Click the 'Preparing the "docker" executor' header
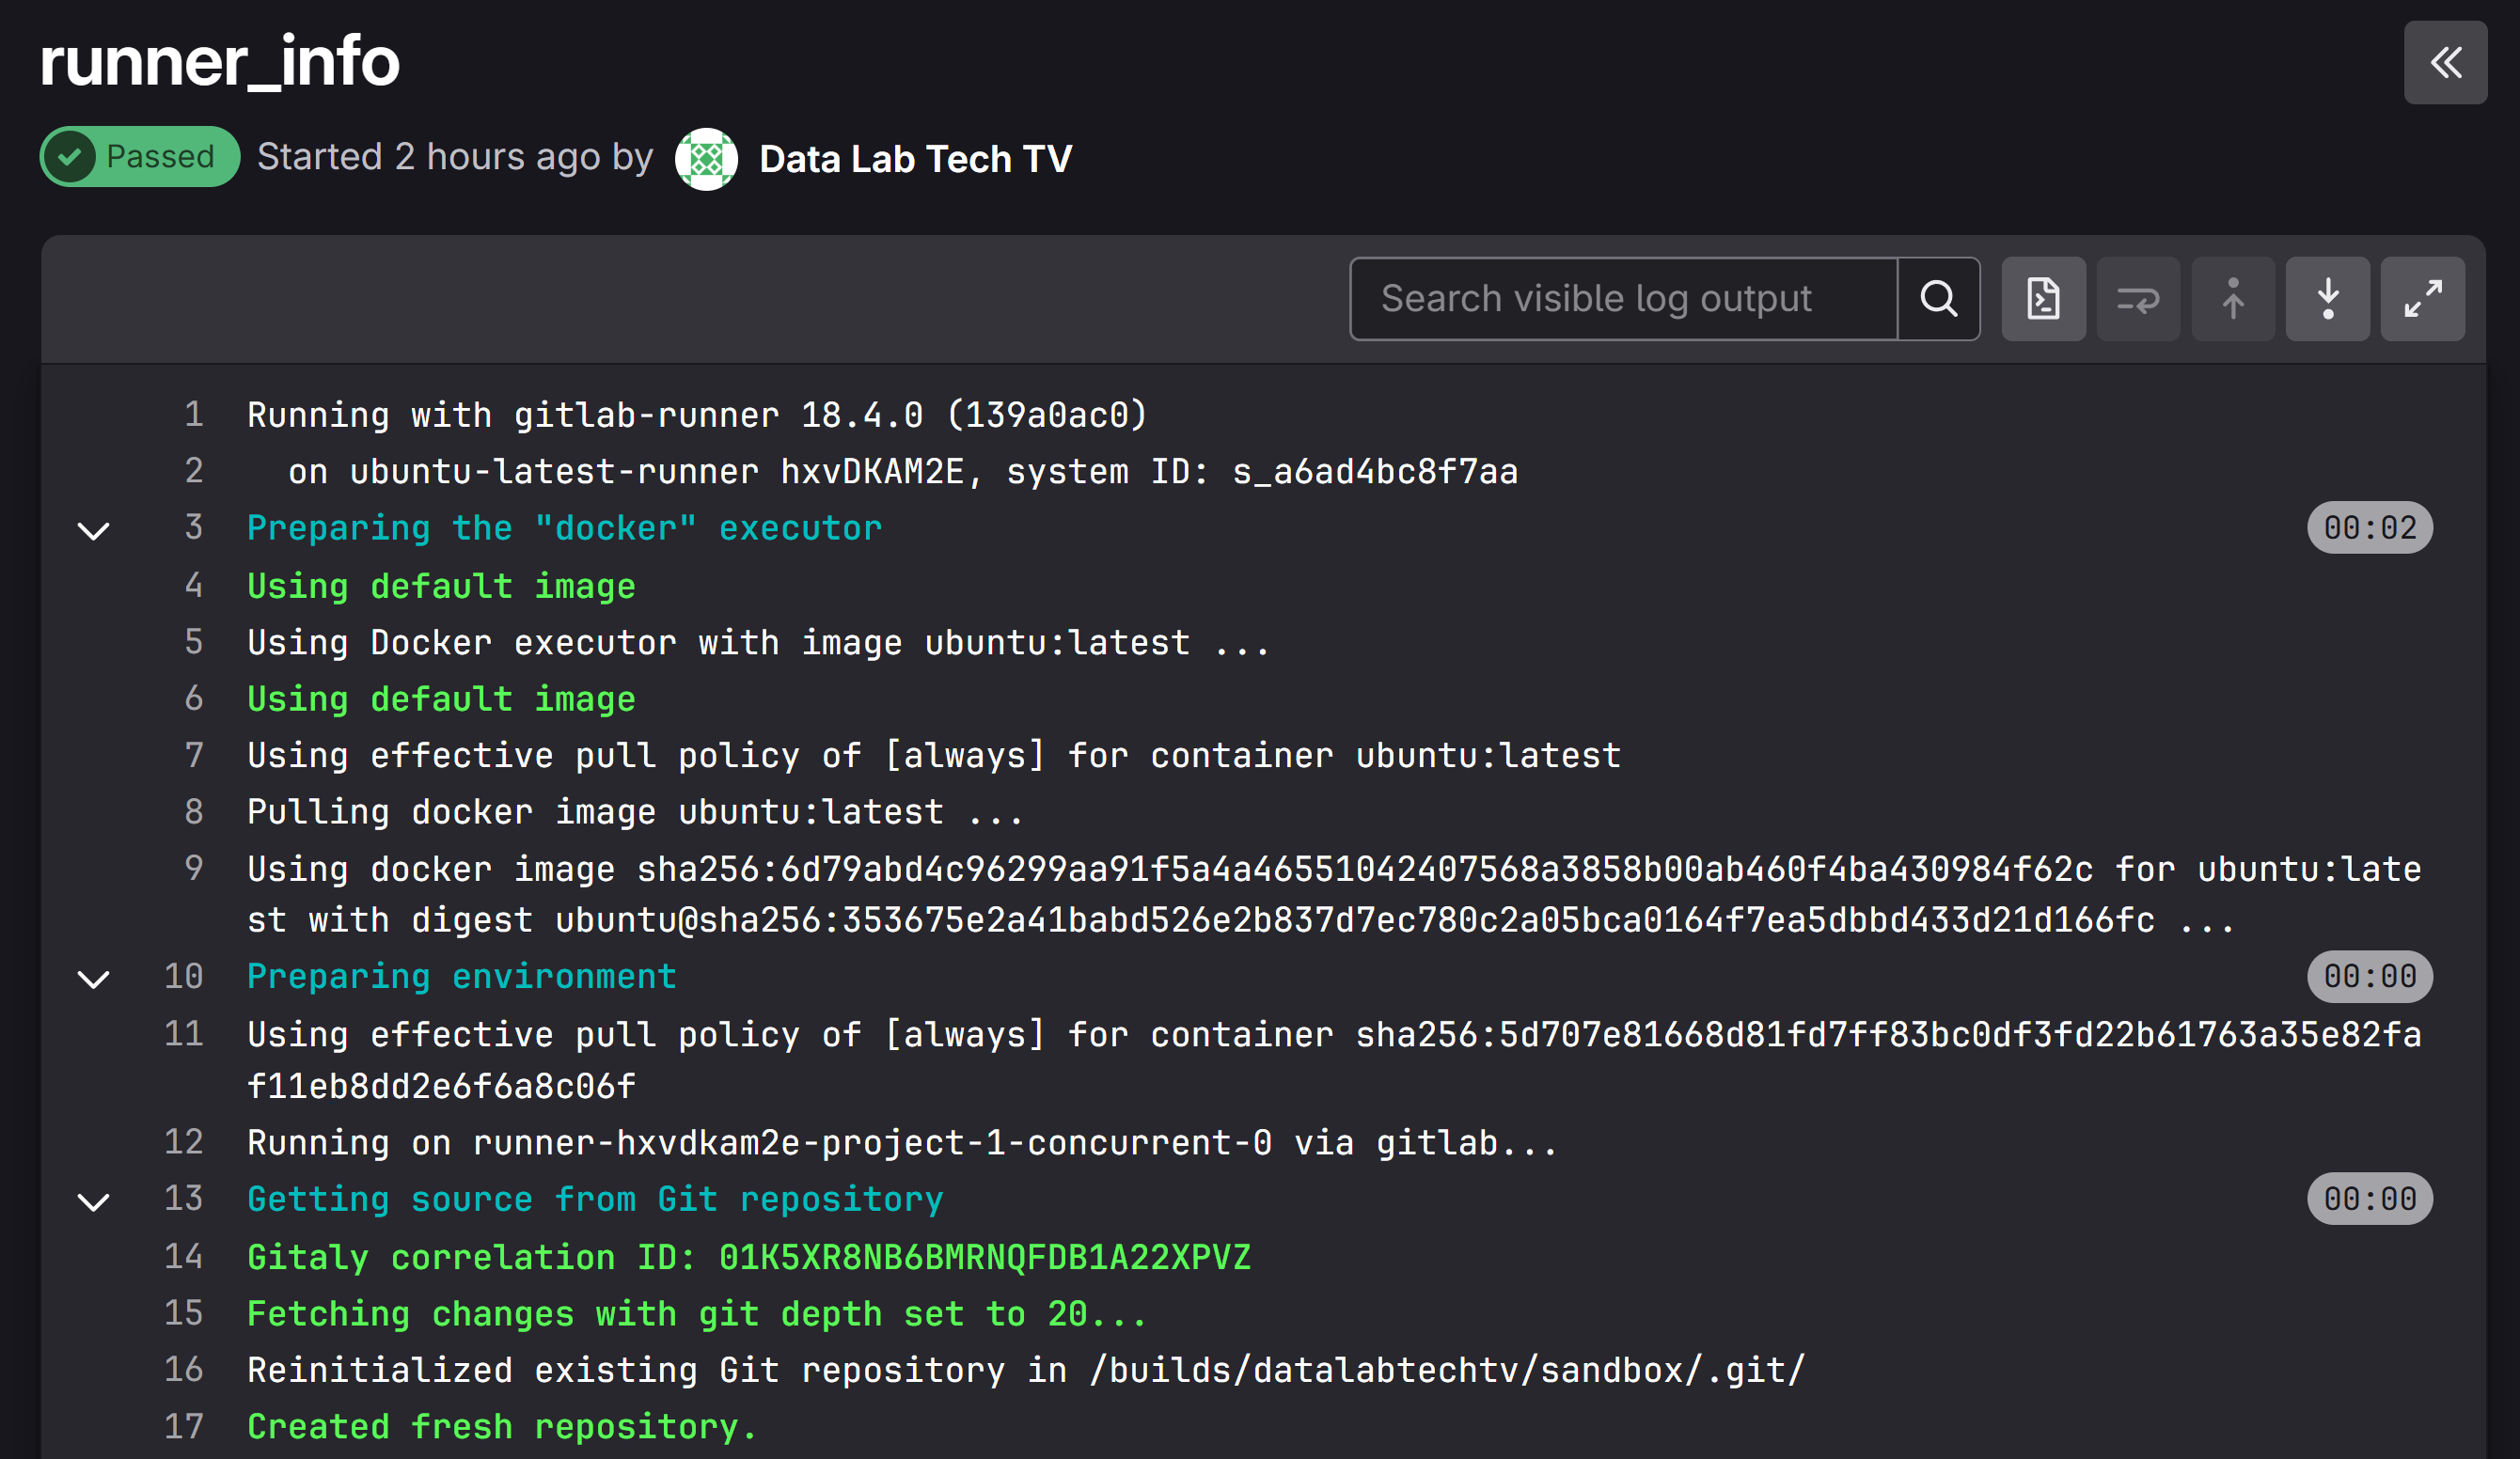Image resolution: width=2520 pixels, height=1459 pixels. point(564,528)
